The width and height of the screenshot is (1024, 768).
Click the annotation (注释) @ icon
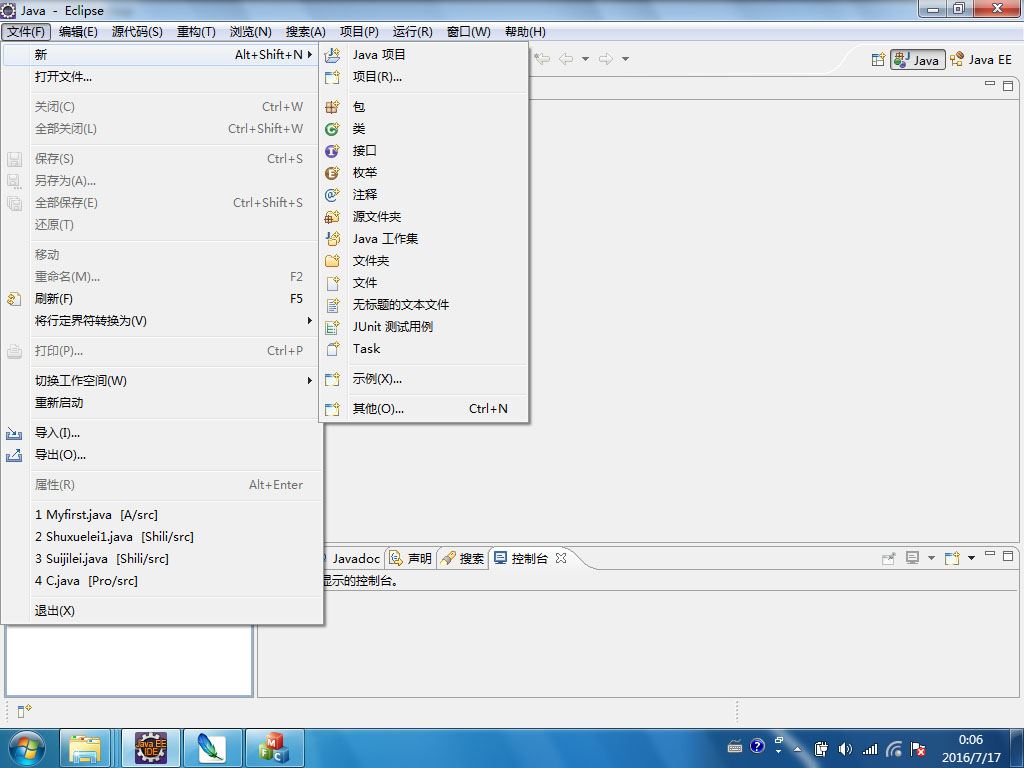tap(332, 195)
